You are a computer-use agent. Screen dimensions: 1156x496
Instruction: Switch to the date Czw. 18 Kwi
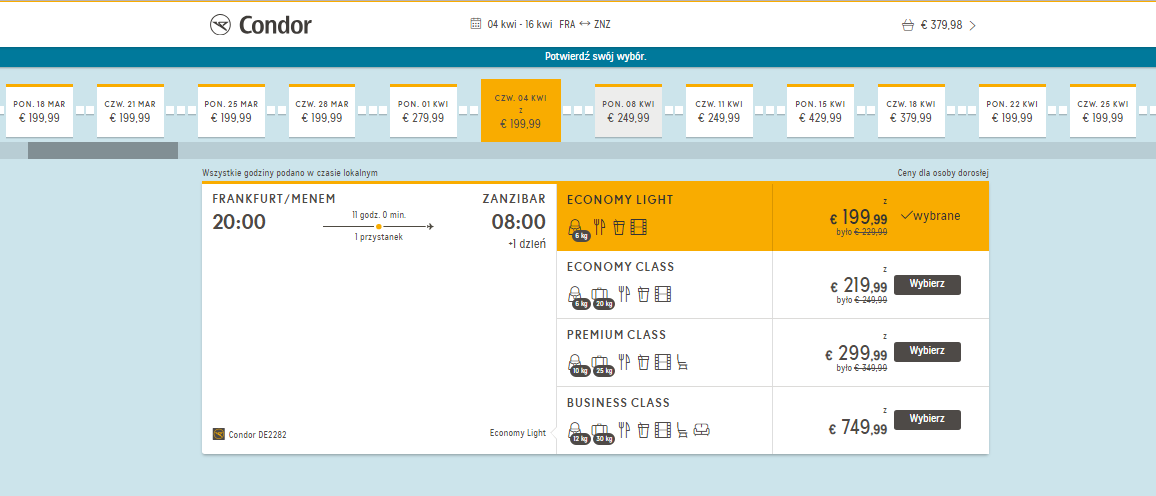[x=910, y=111]
